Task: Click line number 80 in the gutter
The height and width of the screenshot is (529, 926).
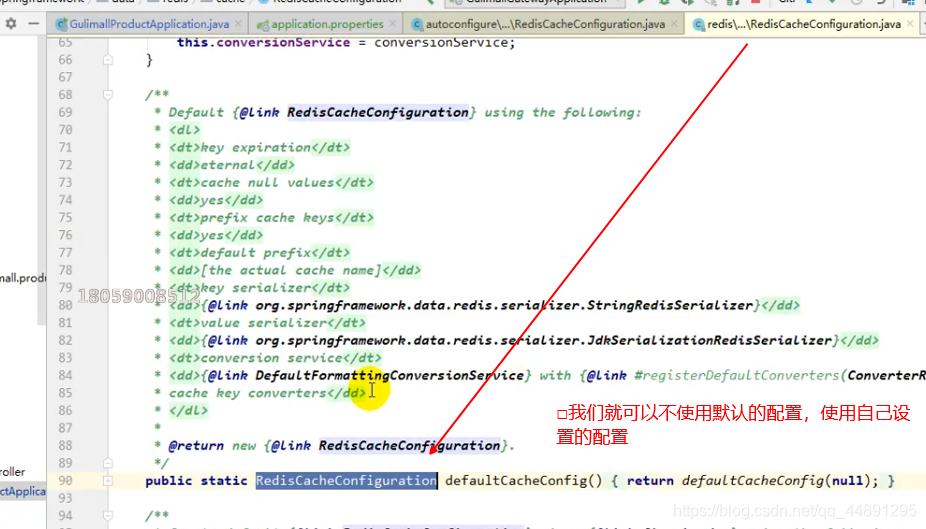Action: [x=65, y=305]
